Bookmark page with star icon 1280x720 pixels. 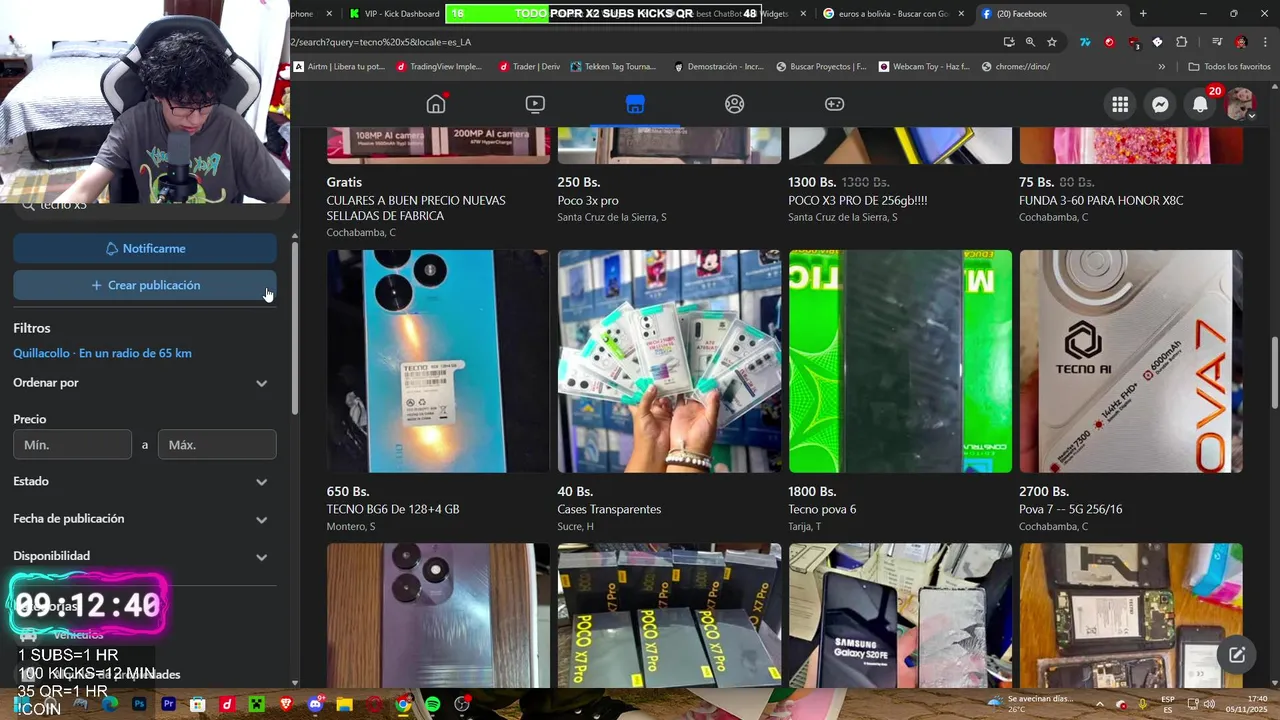(x=1052, y=42)
